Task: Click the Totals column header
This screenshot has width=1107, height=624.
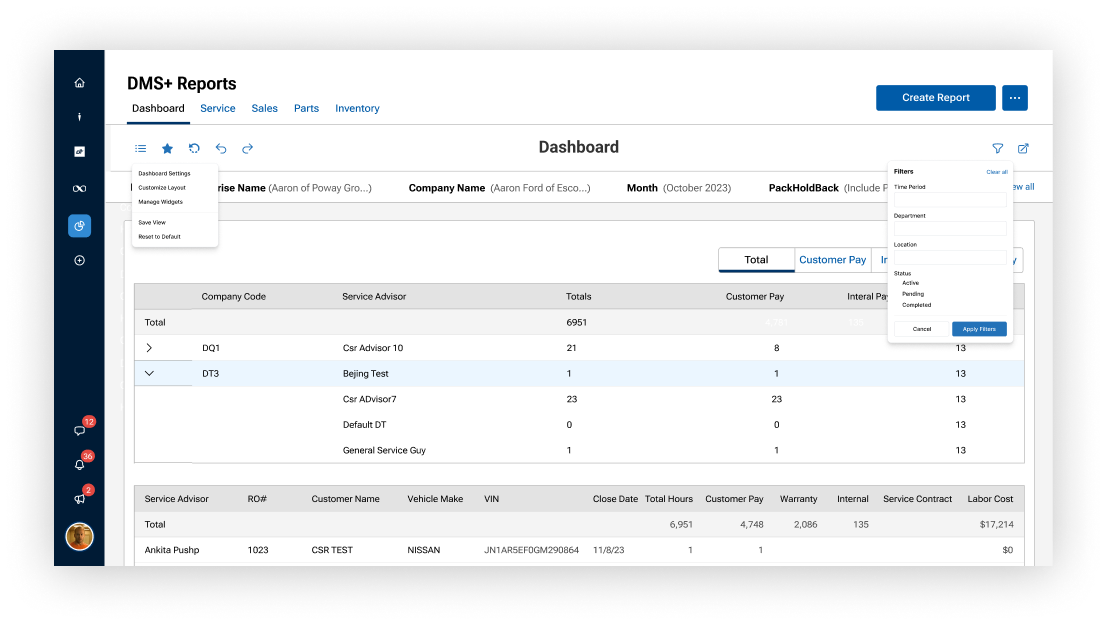Action: 578,296
